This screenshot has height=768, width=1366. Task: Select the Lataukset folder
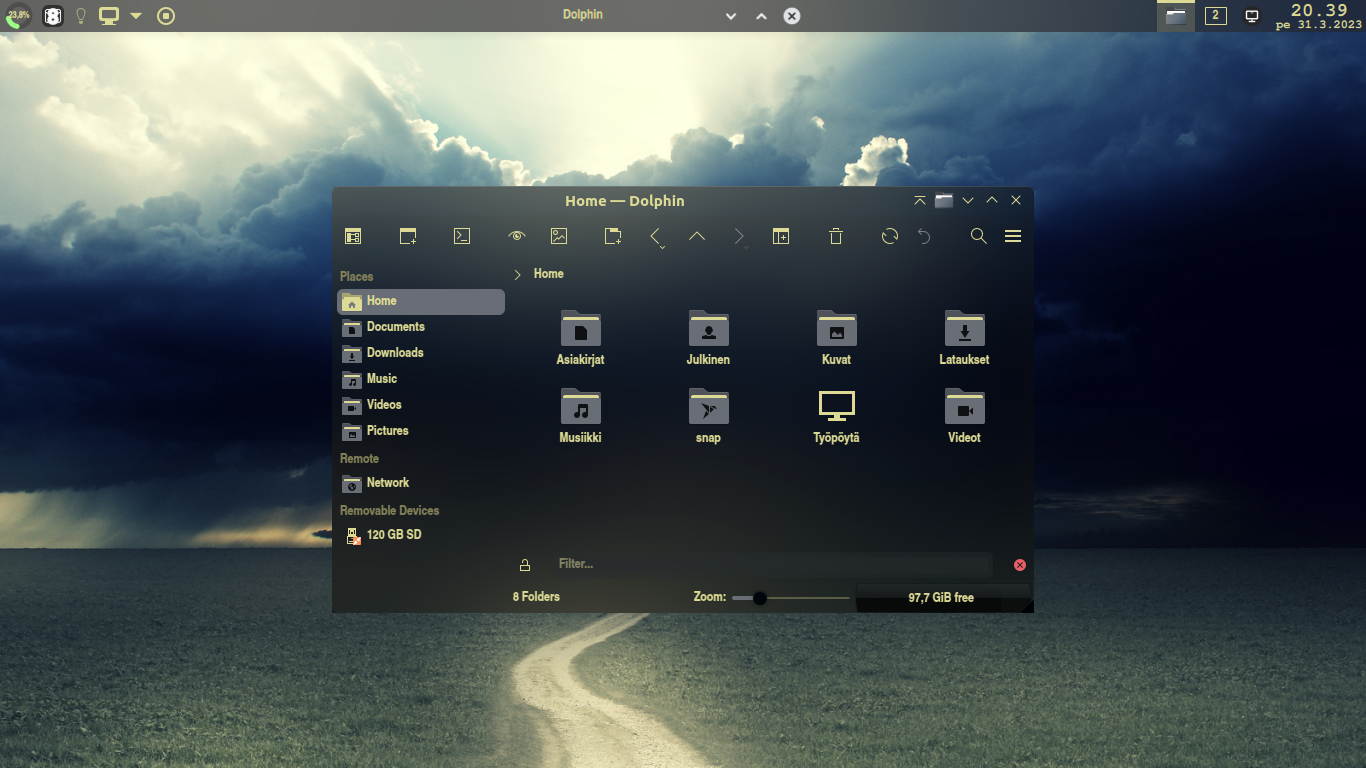964,338
